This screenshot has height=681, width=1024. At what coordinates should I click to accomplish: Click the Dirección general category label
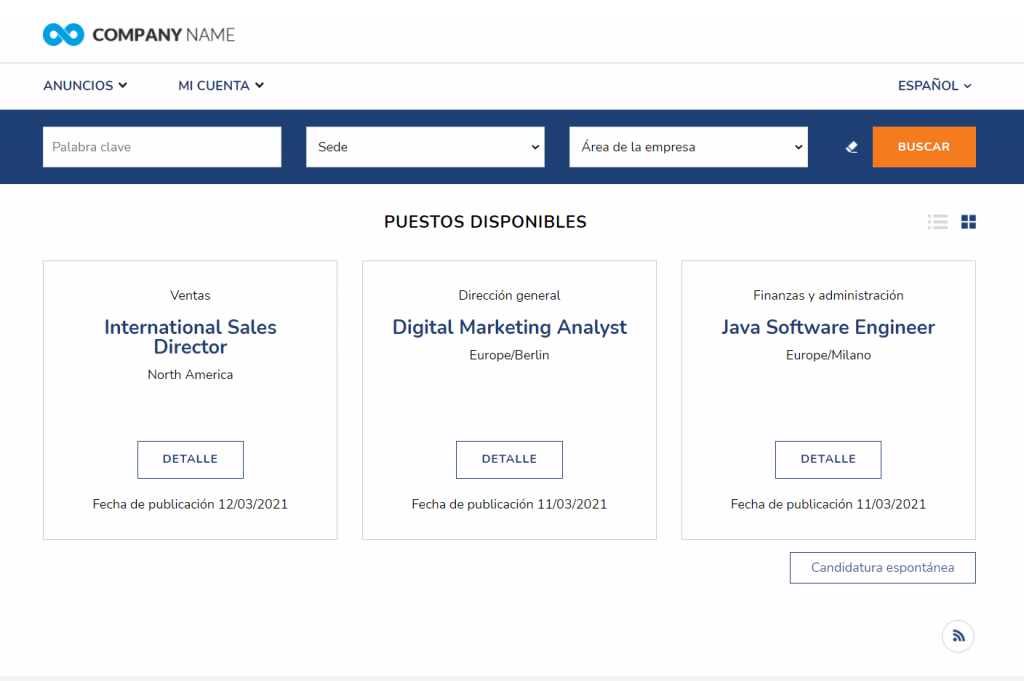[509, 295]
